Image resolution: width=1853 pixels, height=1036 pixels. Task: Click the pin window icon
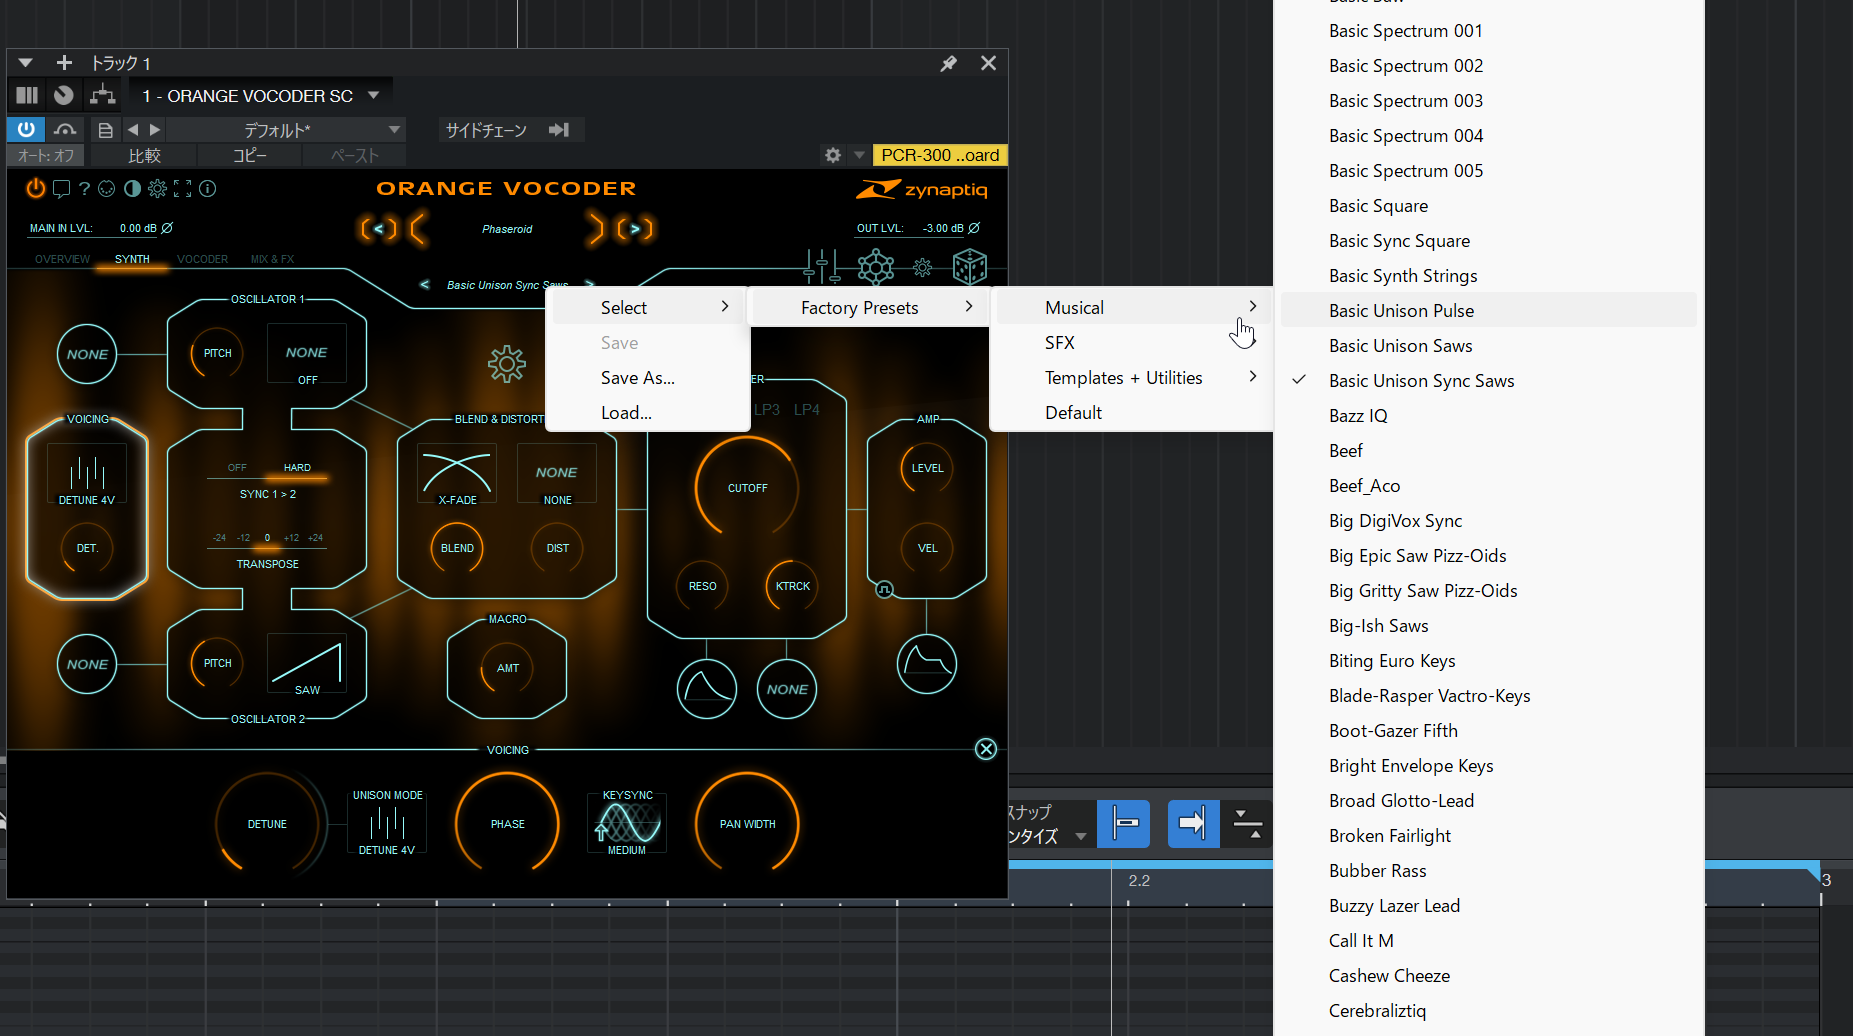948,63
